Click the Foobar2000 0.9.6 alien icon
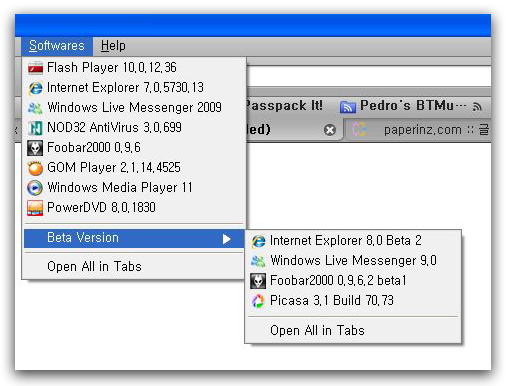The width and height of the screenshot is (506, 386). 35,148
